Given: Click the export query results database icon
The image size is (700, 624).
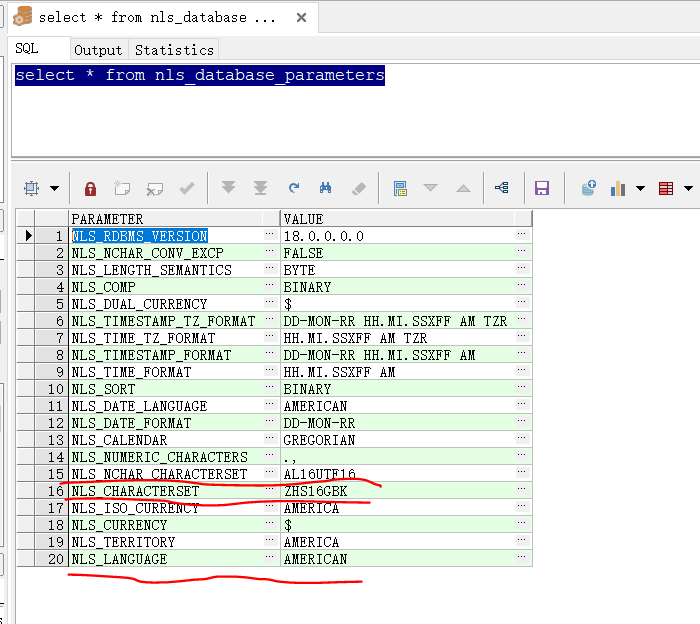Looking at the screenshot, I should [589, 188].
